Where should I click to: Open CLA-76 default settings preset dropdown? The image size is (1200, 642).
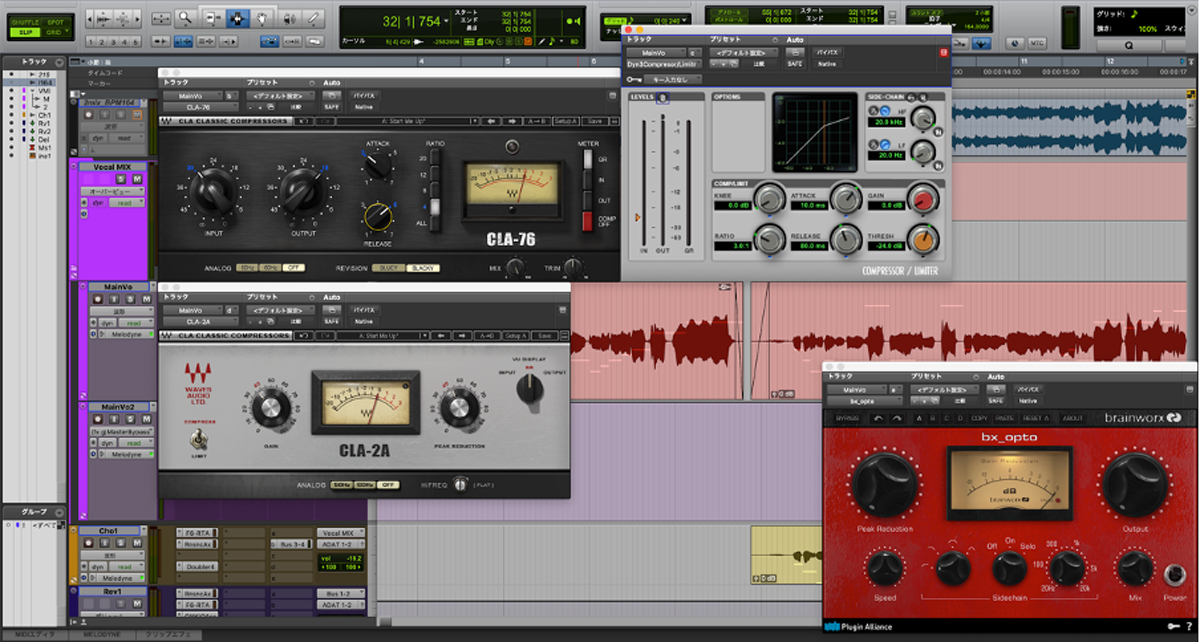[279, 95]
